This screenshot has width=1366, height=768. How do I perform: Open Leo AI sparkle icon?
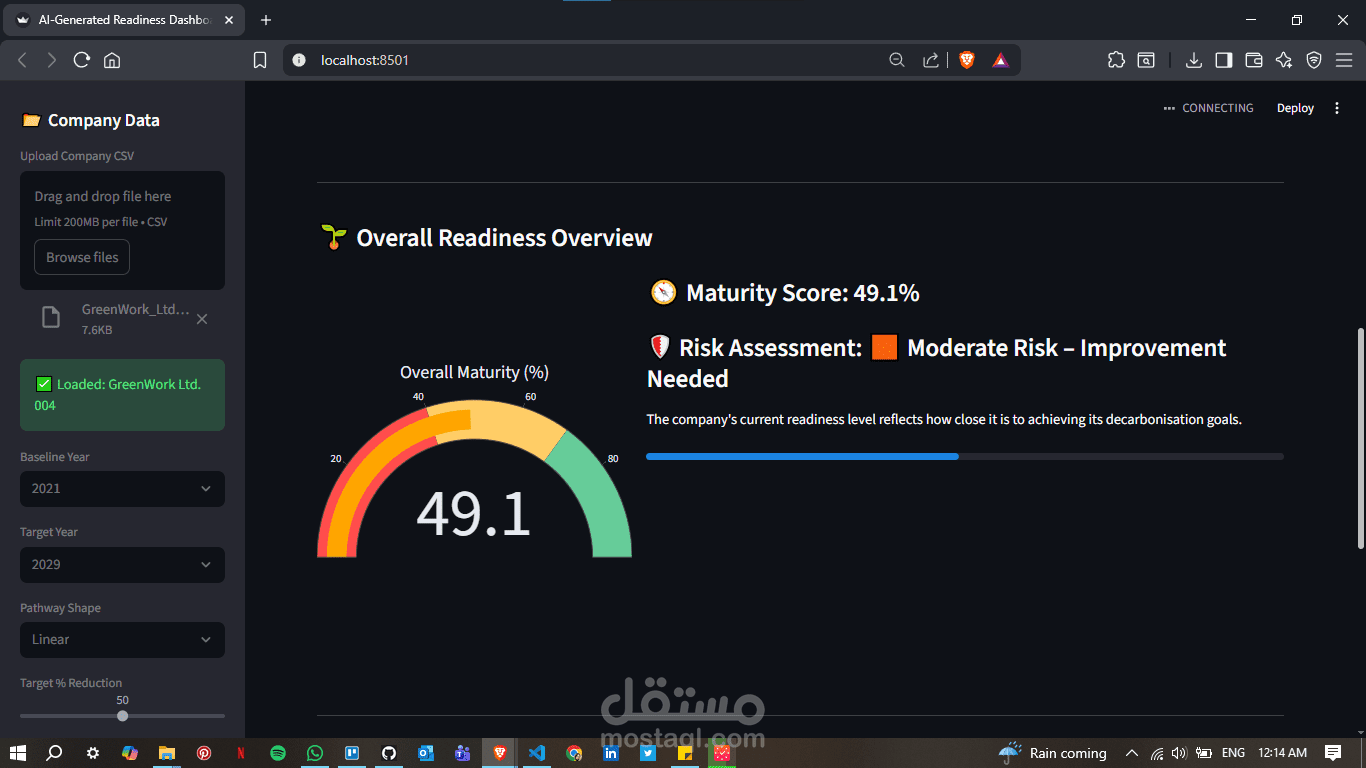click(x=1284, y=60)
